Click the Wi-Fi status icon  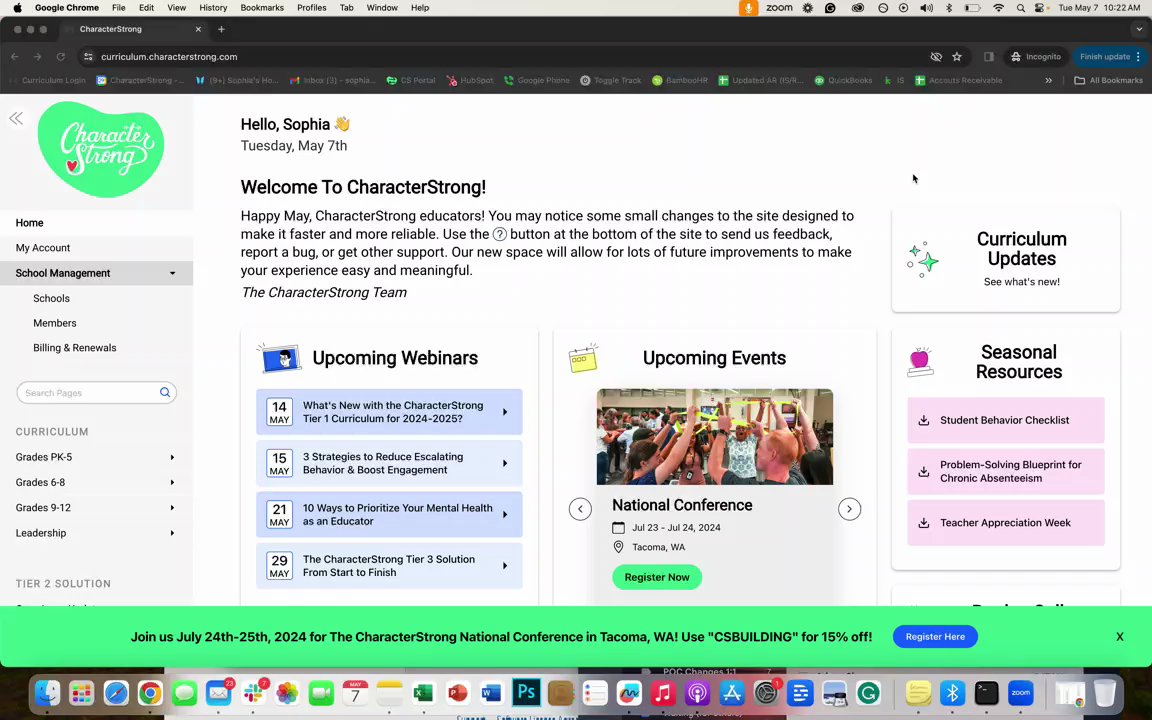[x=998, y=7]
